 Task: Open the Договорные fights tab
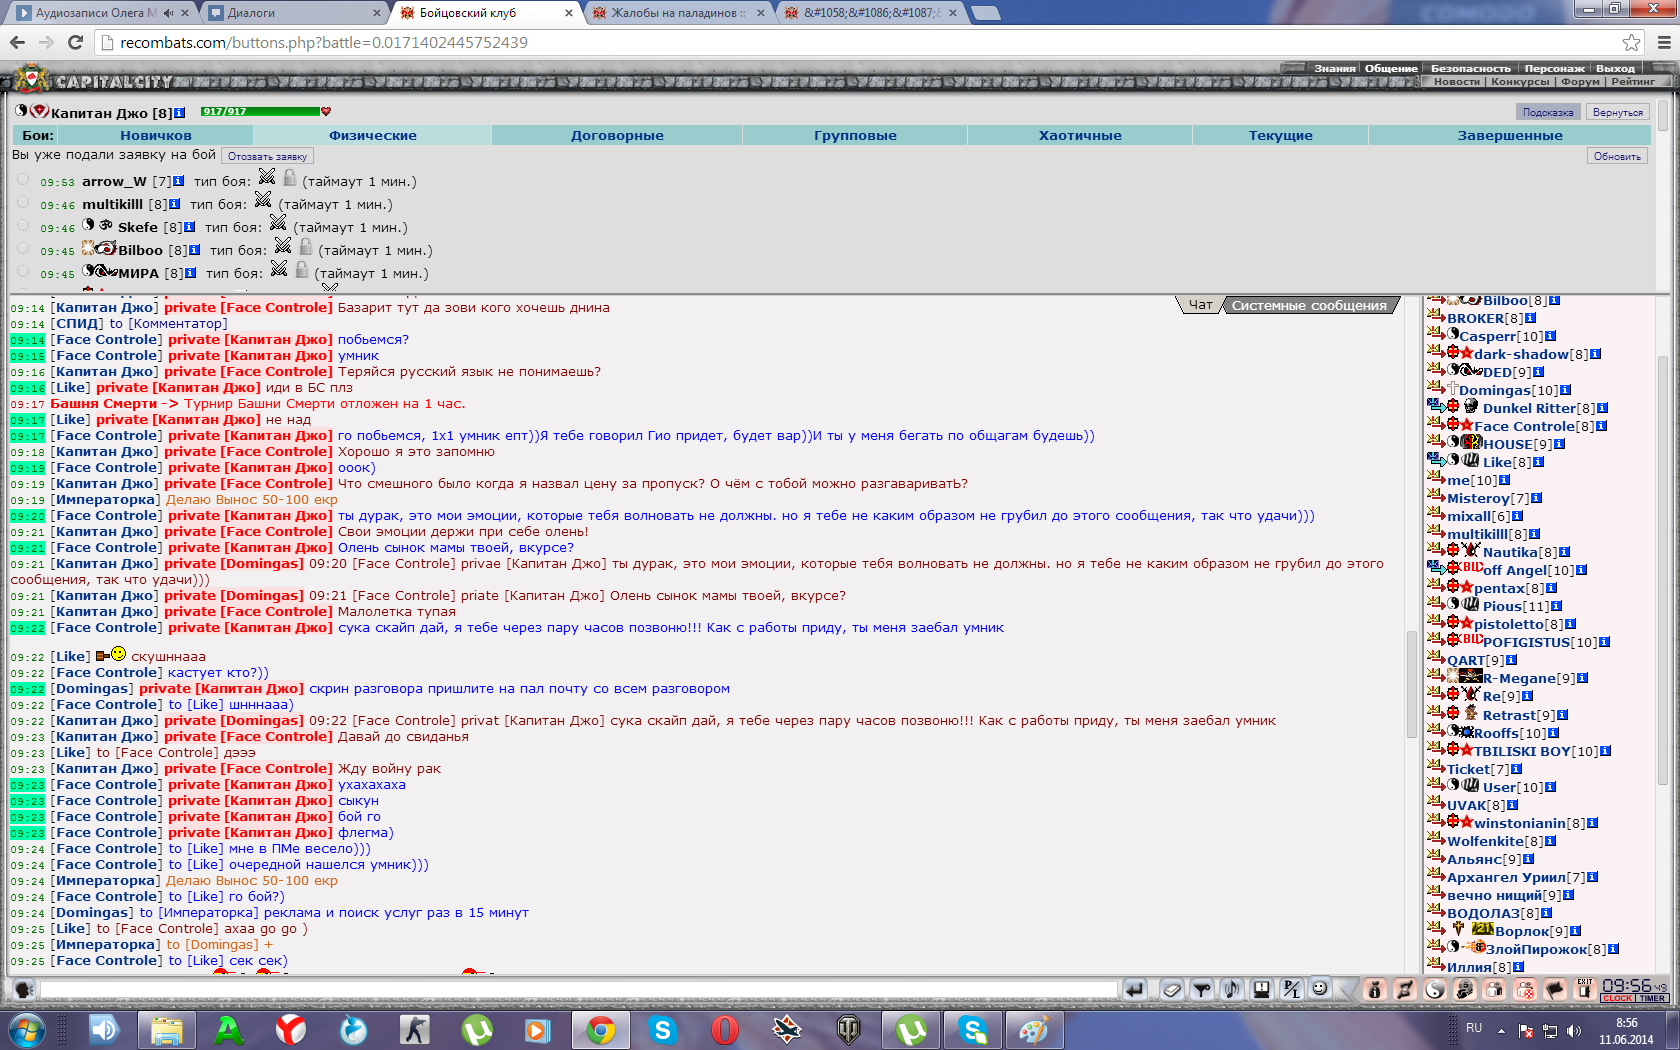(617, 135)
